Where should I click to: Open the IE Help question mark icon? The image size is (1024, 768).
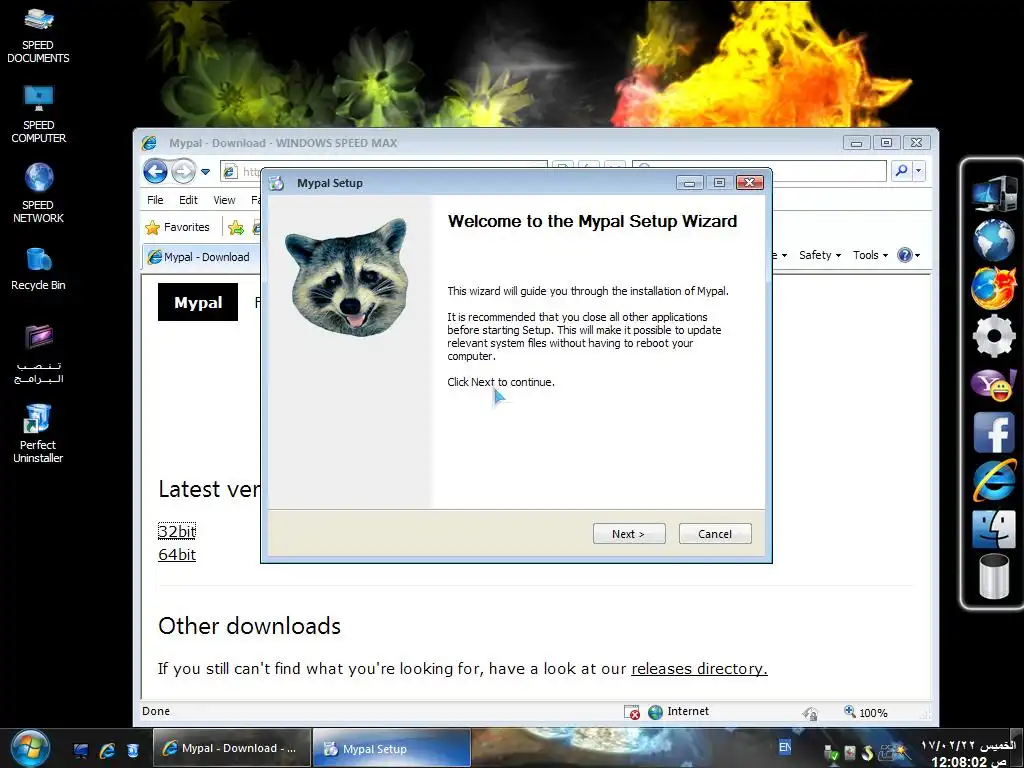coord(904,255)
